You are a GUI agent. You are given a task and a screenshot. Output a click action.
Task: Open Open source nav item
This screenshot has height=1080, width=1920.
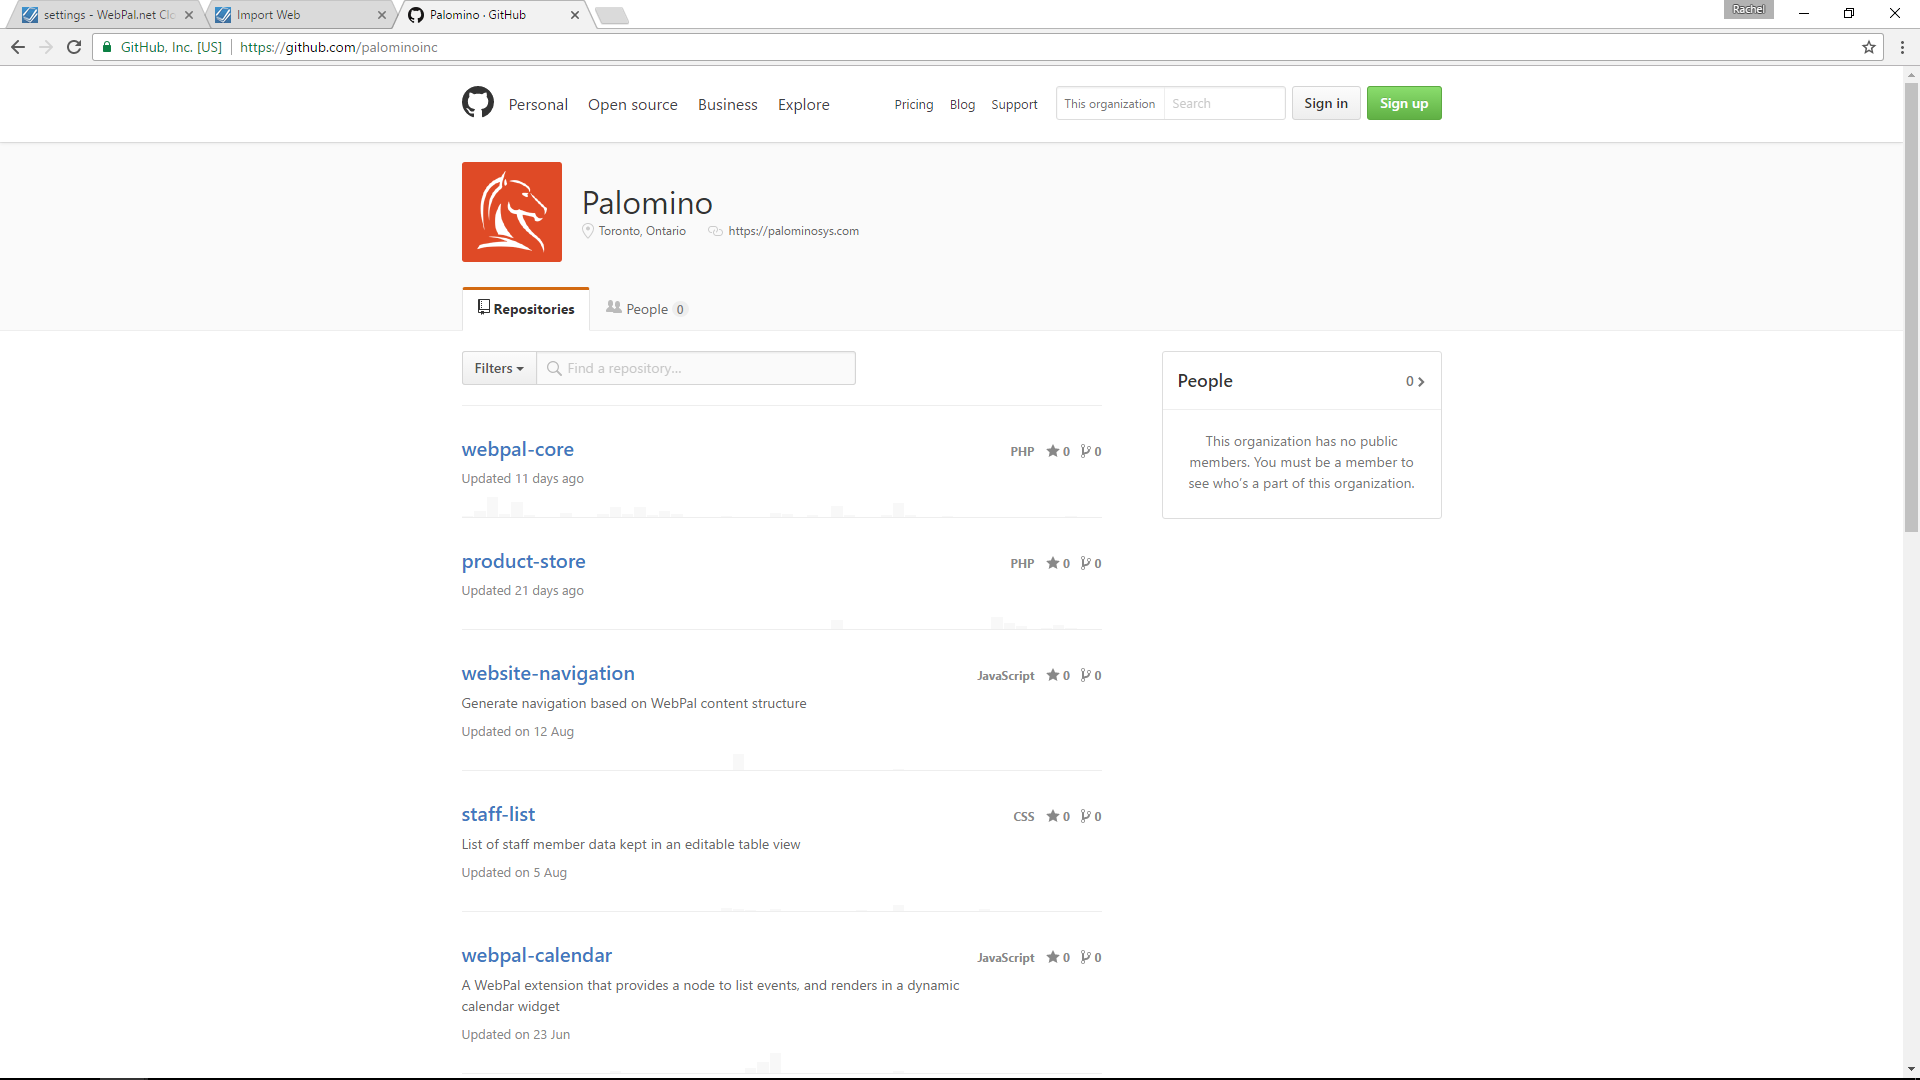pos(633,104)
